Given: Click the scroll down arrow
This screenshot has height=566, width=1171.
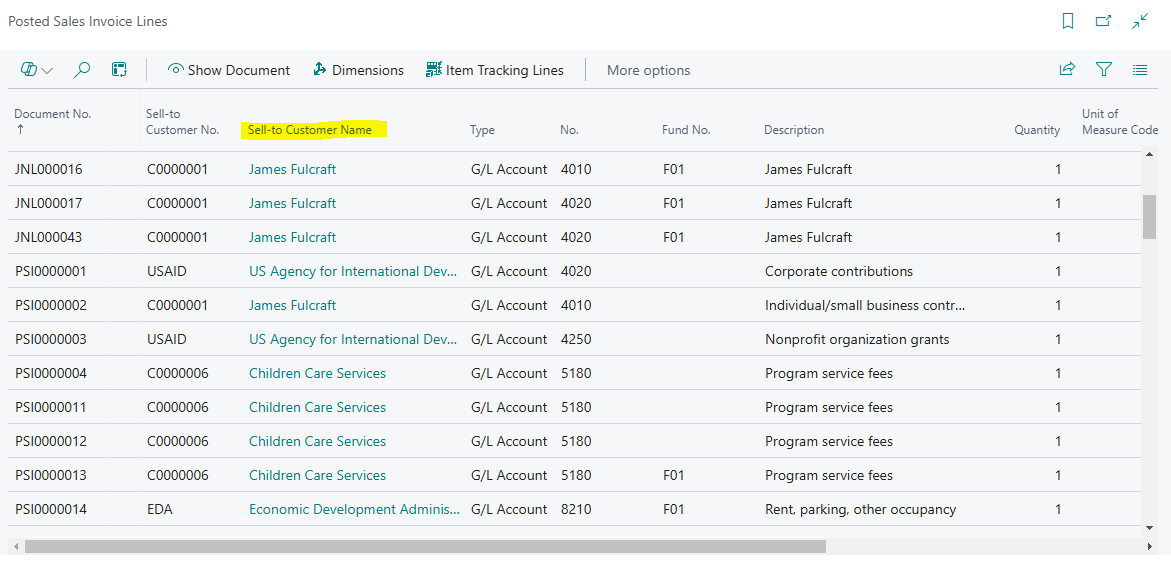Looking at the screenshot, I should click(1149, 528).
